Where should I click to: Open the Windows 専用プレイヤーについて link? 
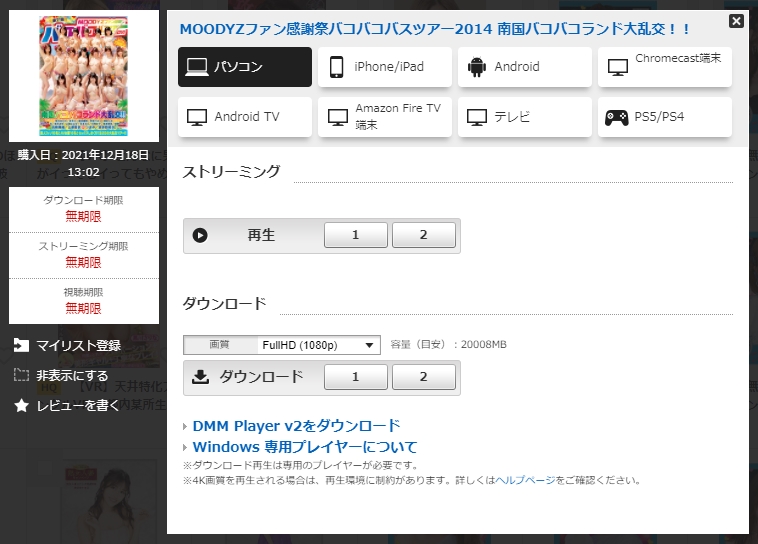point(304,447)
